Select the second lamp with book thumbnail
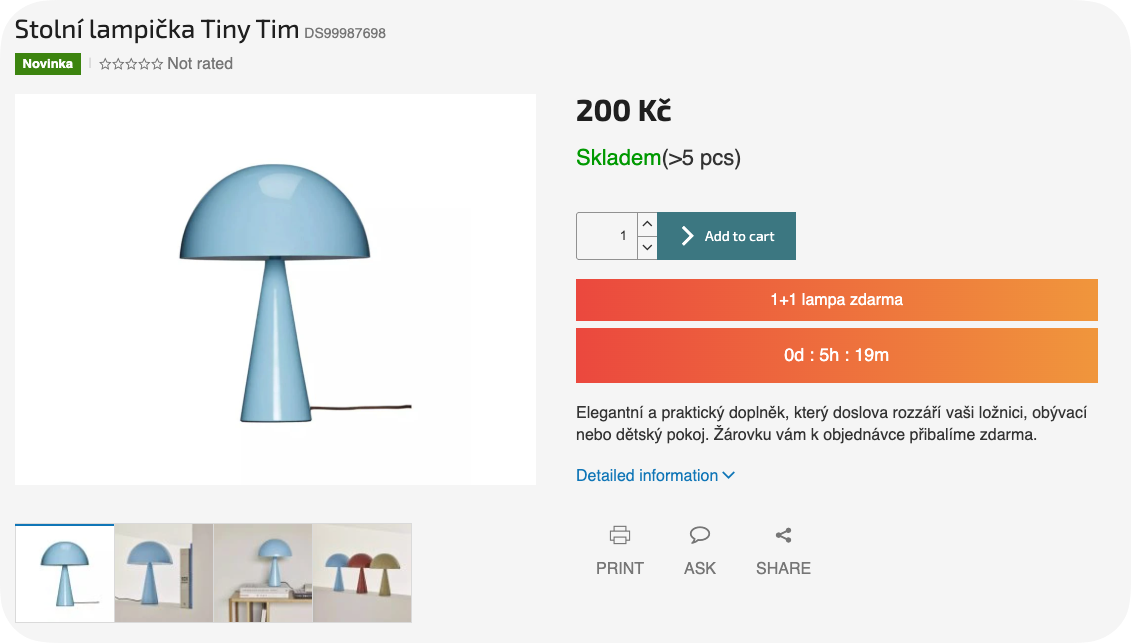The height and width of the screenshot is (643, 1131). (164, 573)
